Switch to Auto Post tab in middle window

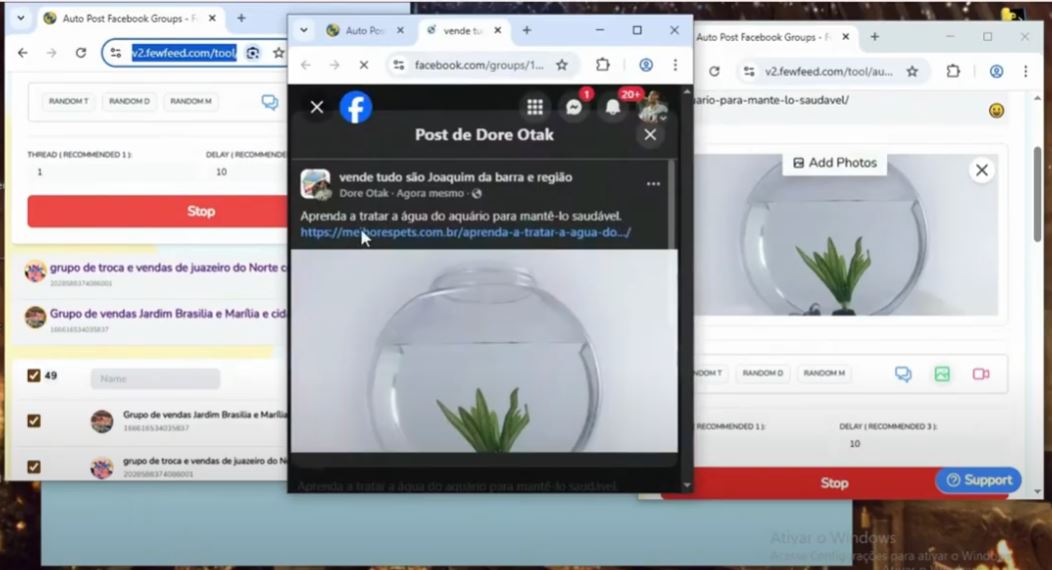[364, 30]
